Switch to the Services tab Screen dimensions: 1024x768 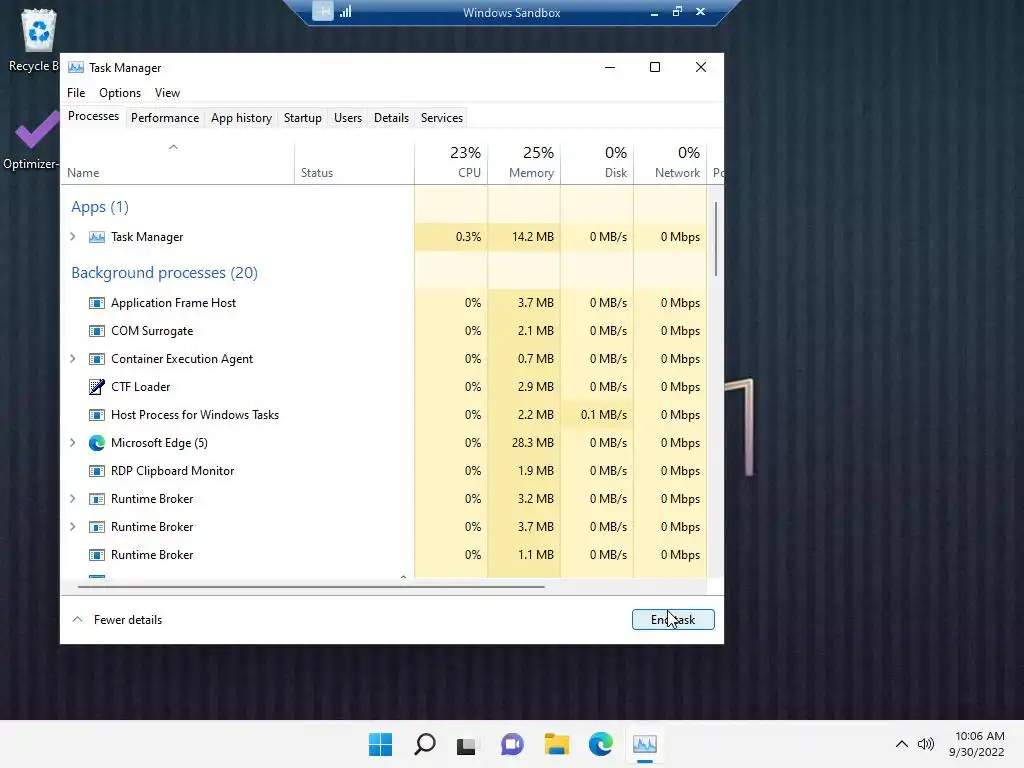point(441,118)
